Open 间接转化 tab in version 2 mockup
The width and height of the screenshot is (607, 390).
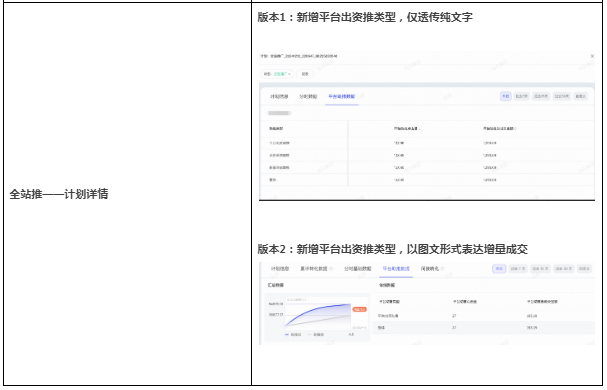coord(430,268)
